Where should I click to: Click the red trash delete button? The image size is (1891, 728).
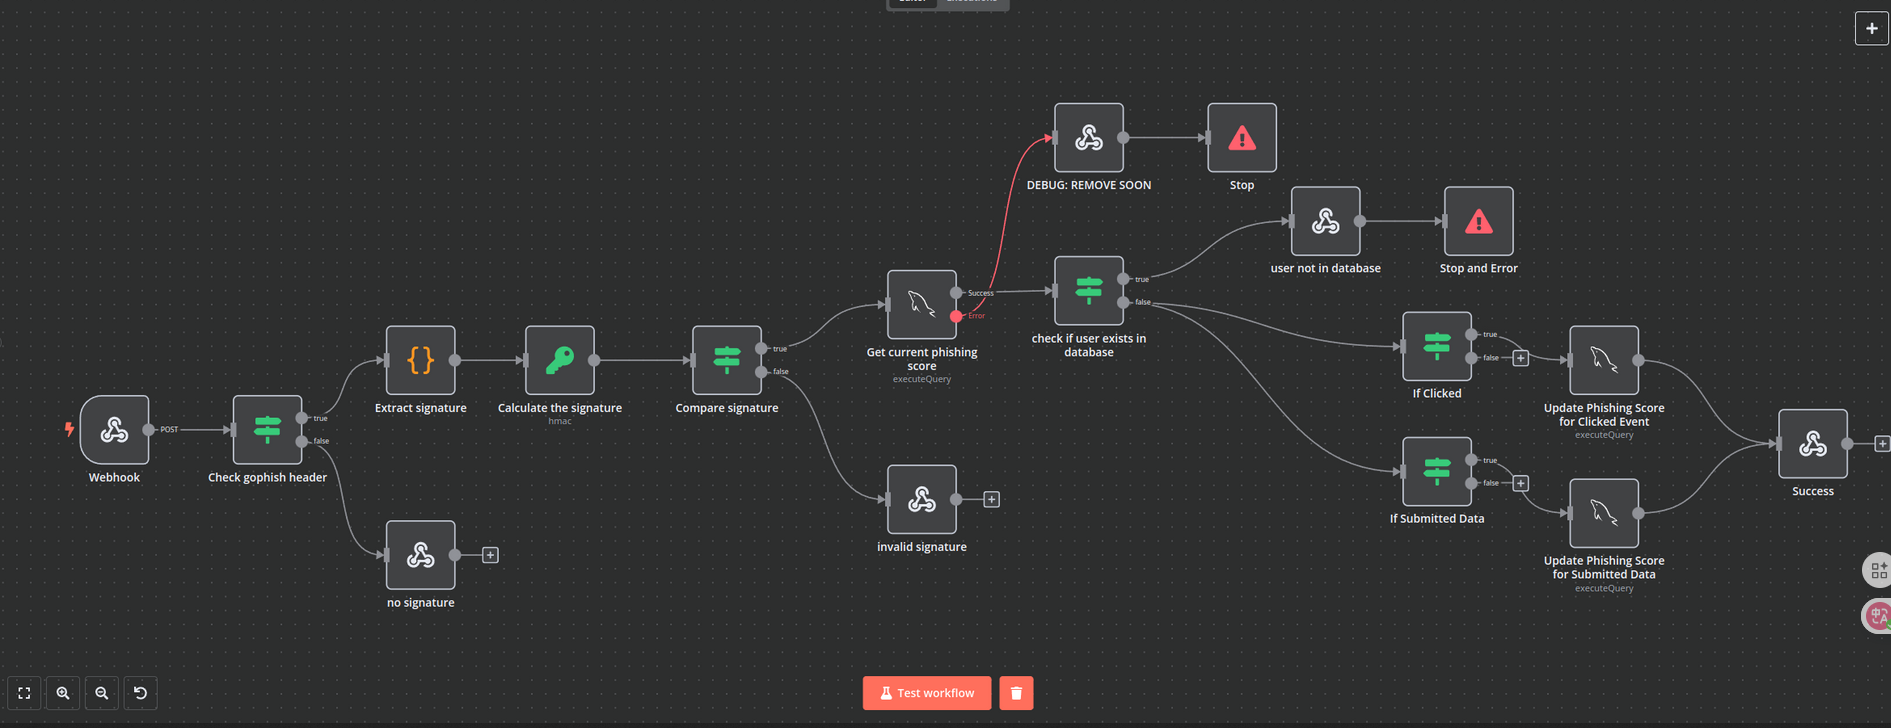click(1016, 693)
